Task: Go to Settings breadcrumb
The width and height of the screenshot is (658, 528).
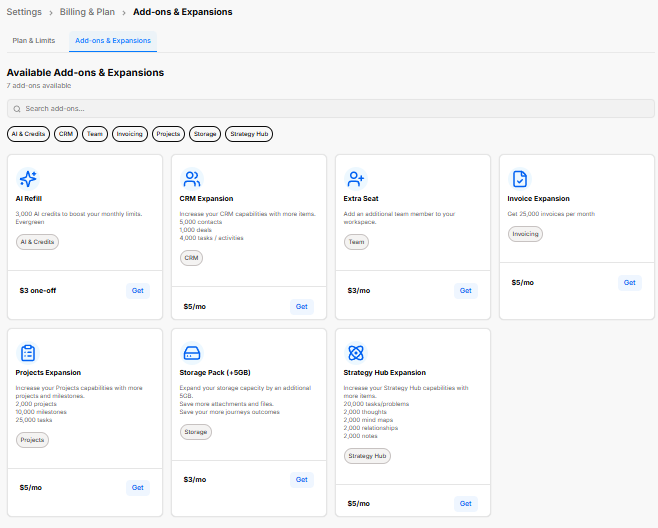Action: tap(24, 12)
